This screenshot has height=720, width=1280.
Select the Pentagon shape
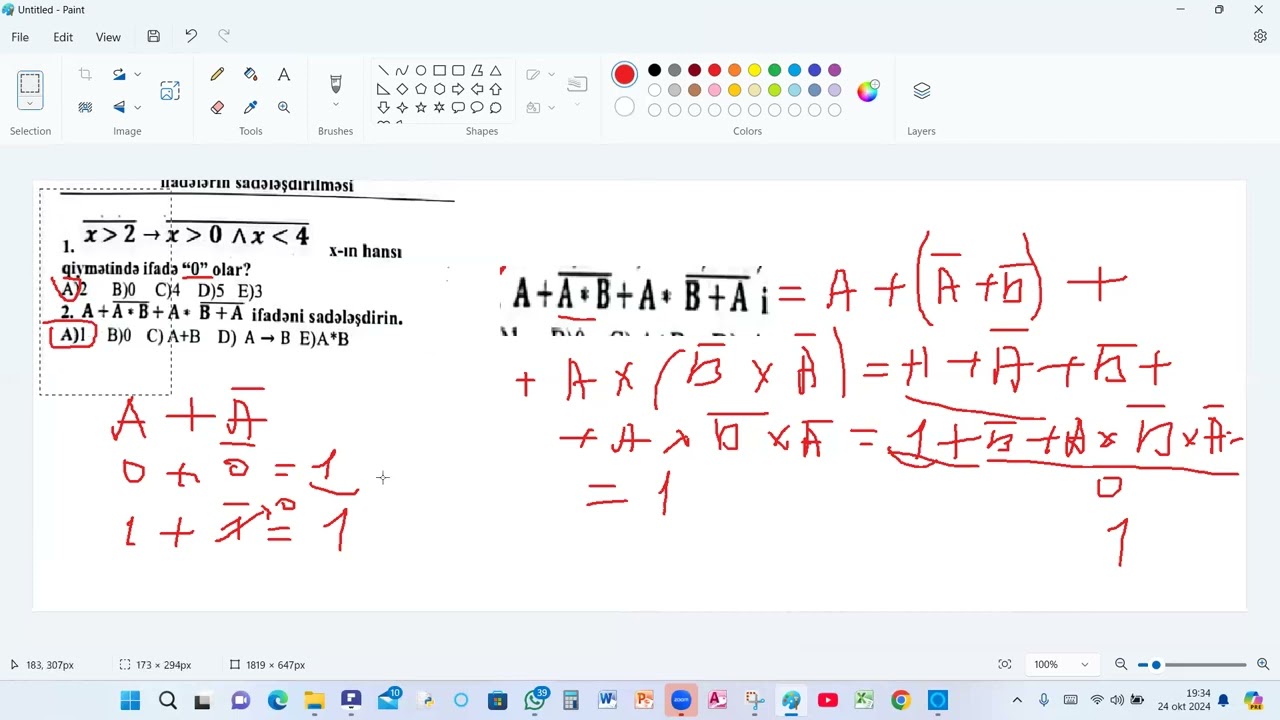[x=421, y=89]
